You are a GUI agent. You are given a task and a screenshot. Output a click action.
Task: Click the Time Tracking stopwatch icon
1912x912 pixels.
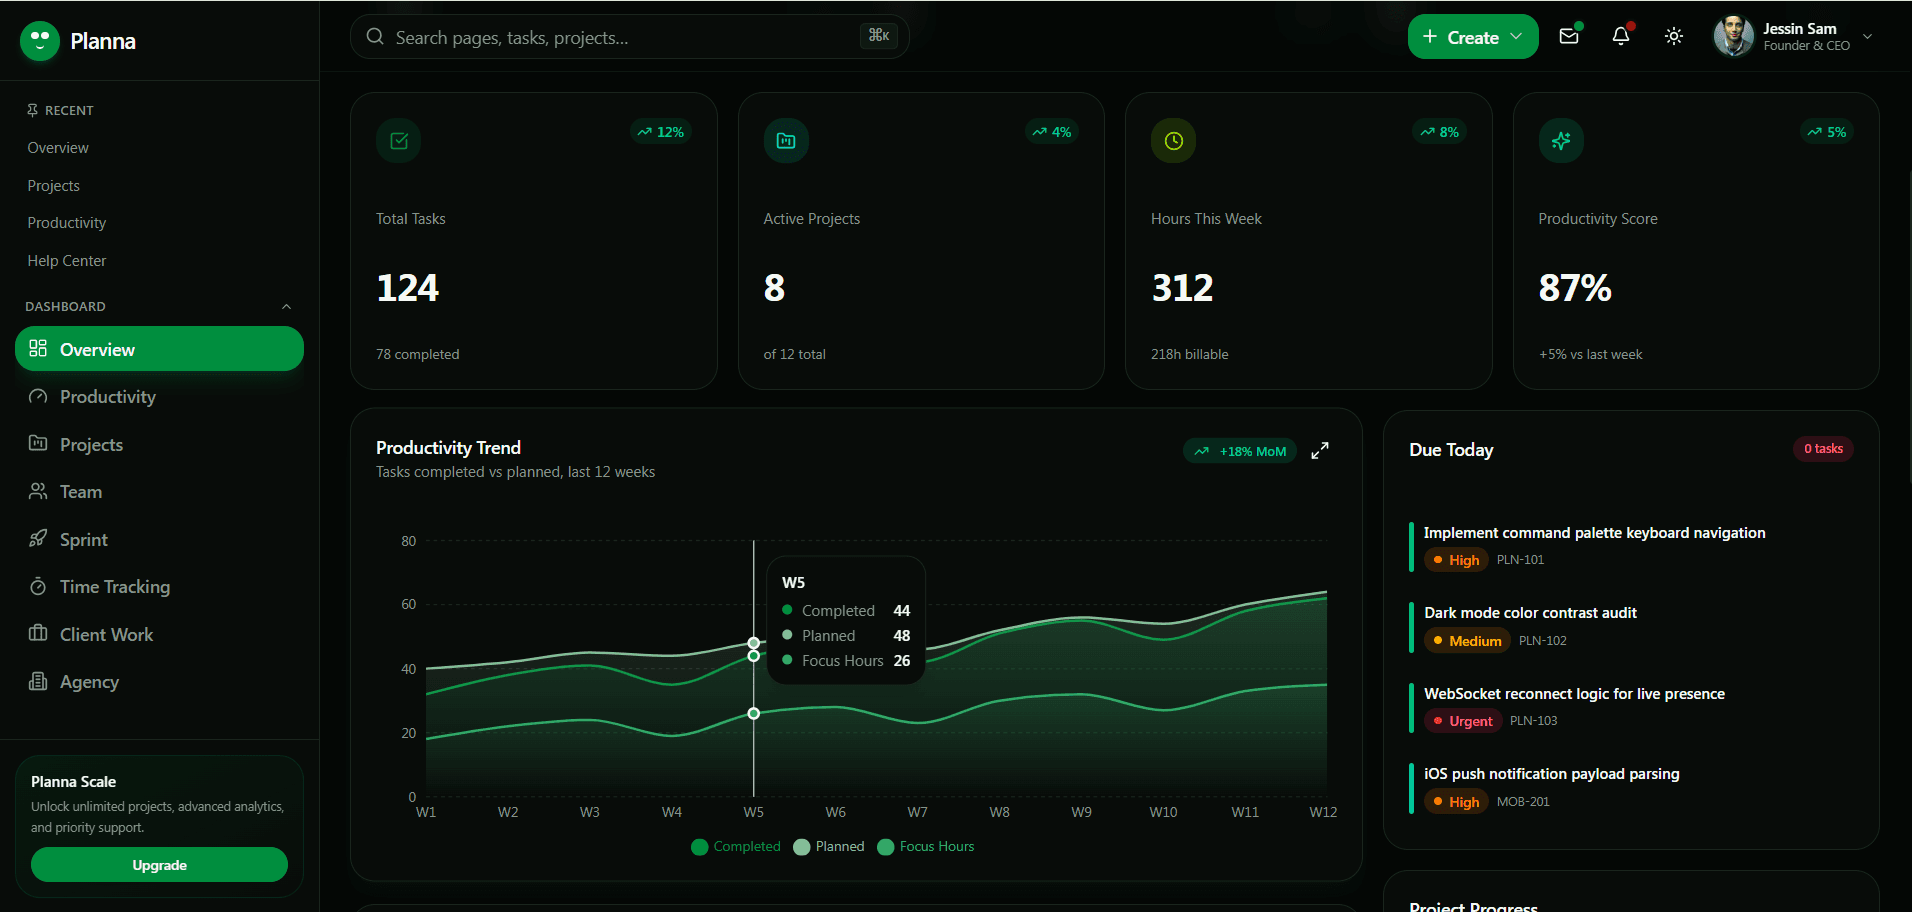(38, 586)
